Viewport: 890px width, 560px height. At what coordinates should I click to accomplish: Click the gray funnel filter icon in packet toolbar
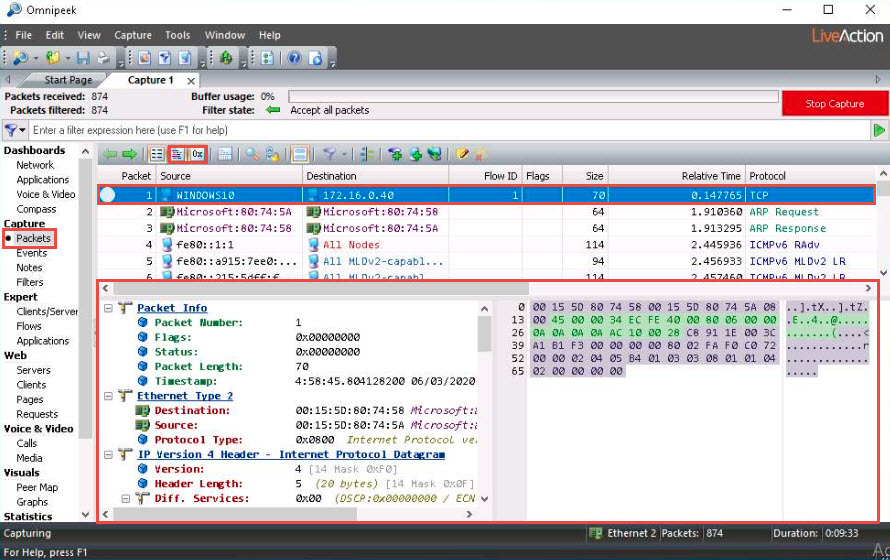tap(329, 154)
